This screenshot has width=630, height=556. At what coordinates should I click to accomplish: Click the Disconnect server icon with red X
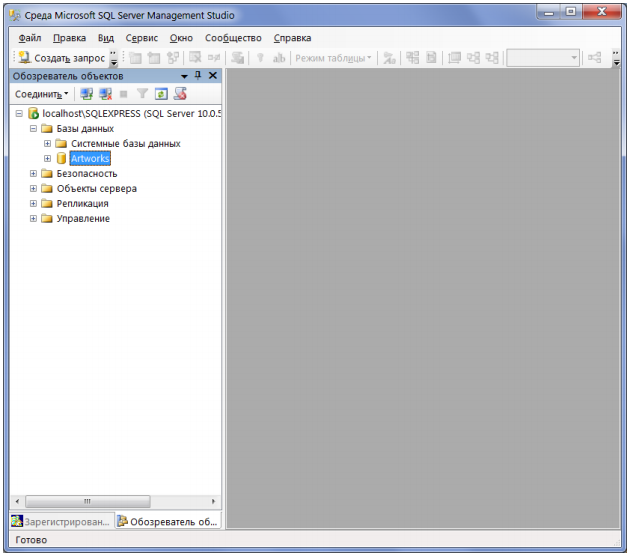106,94
